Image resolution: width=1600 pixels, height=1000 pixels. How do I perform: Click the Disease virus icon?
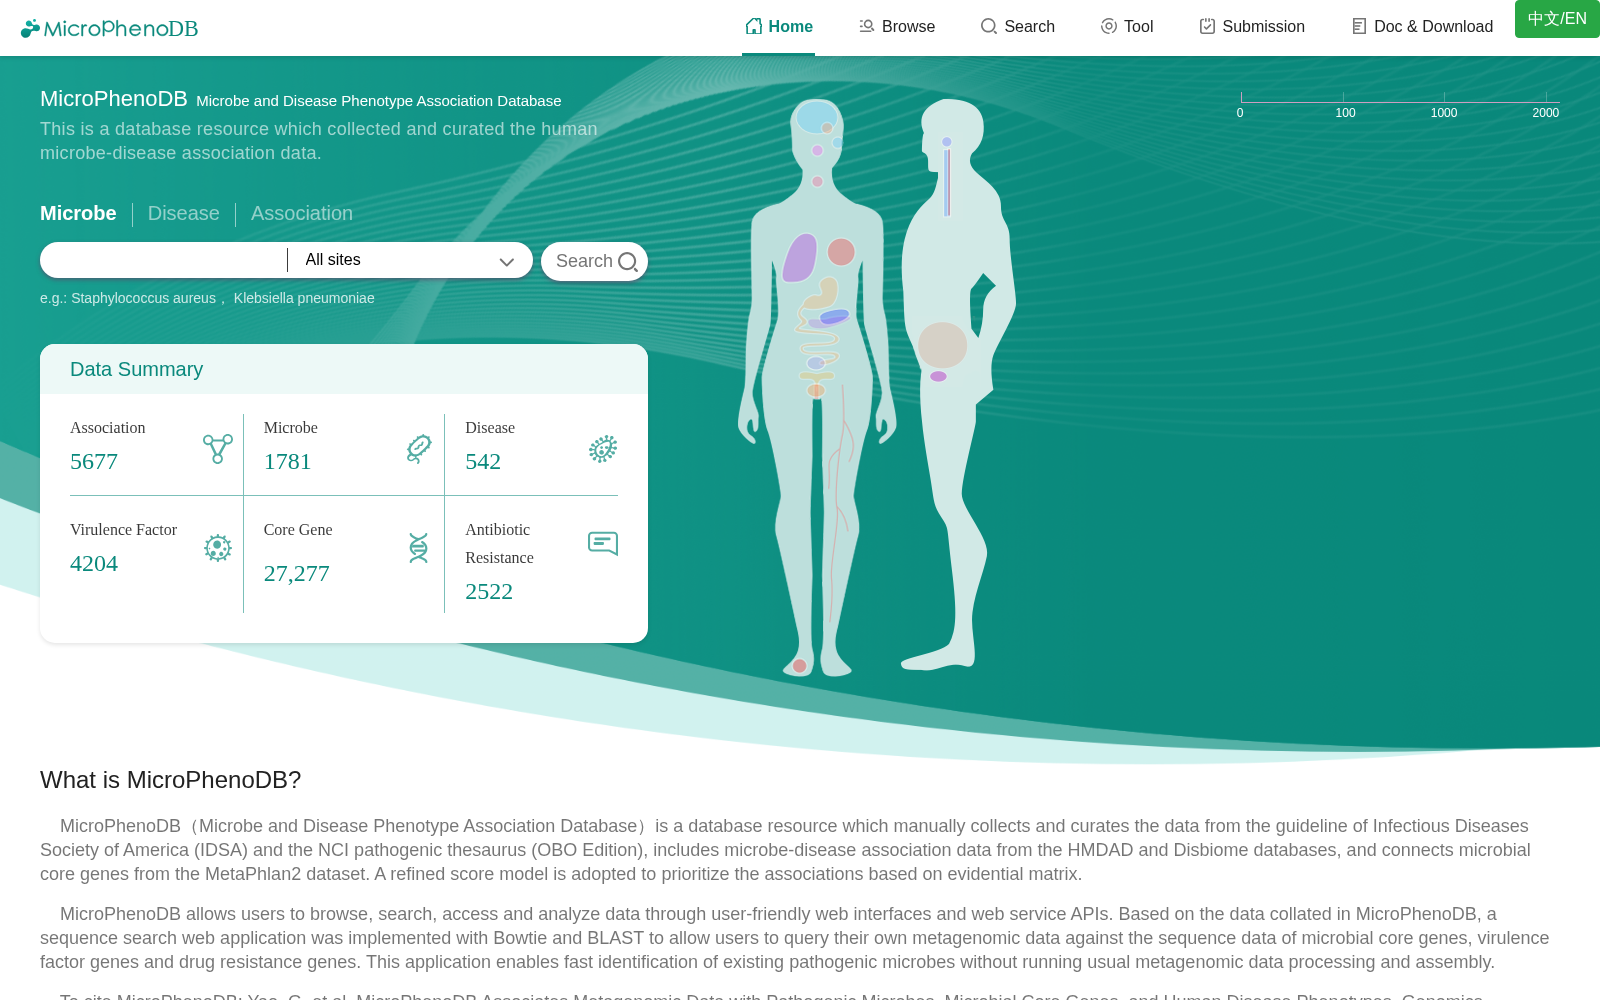[603, 449]
